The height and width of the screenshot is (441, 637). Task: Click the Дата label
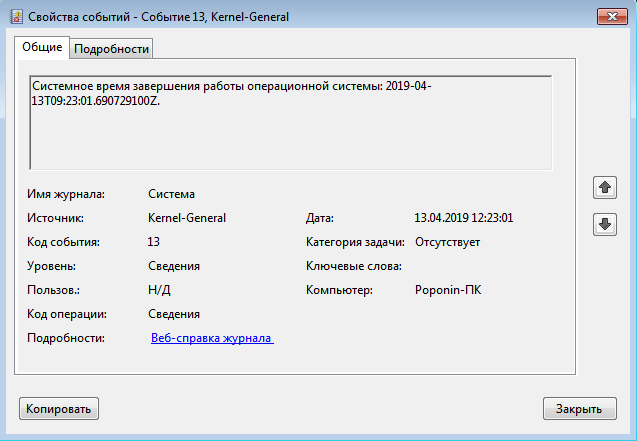point(320,218)
